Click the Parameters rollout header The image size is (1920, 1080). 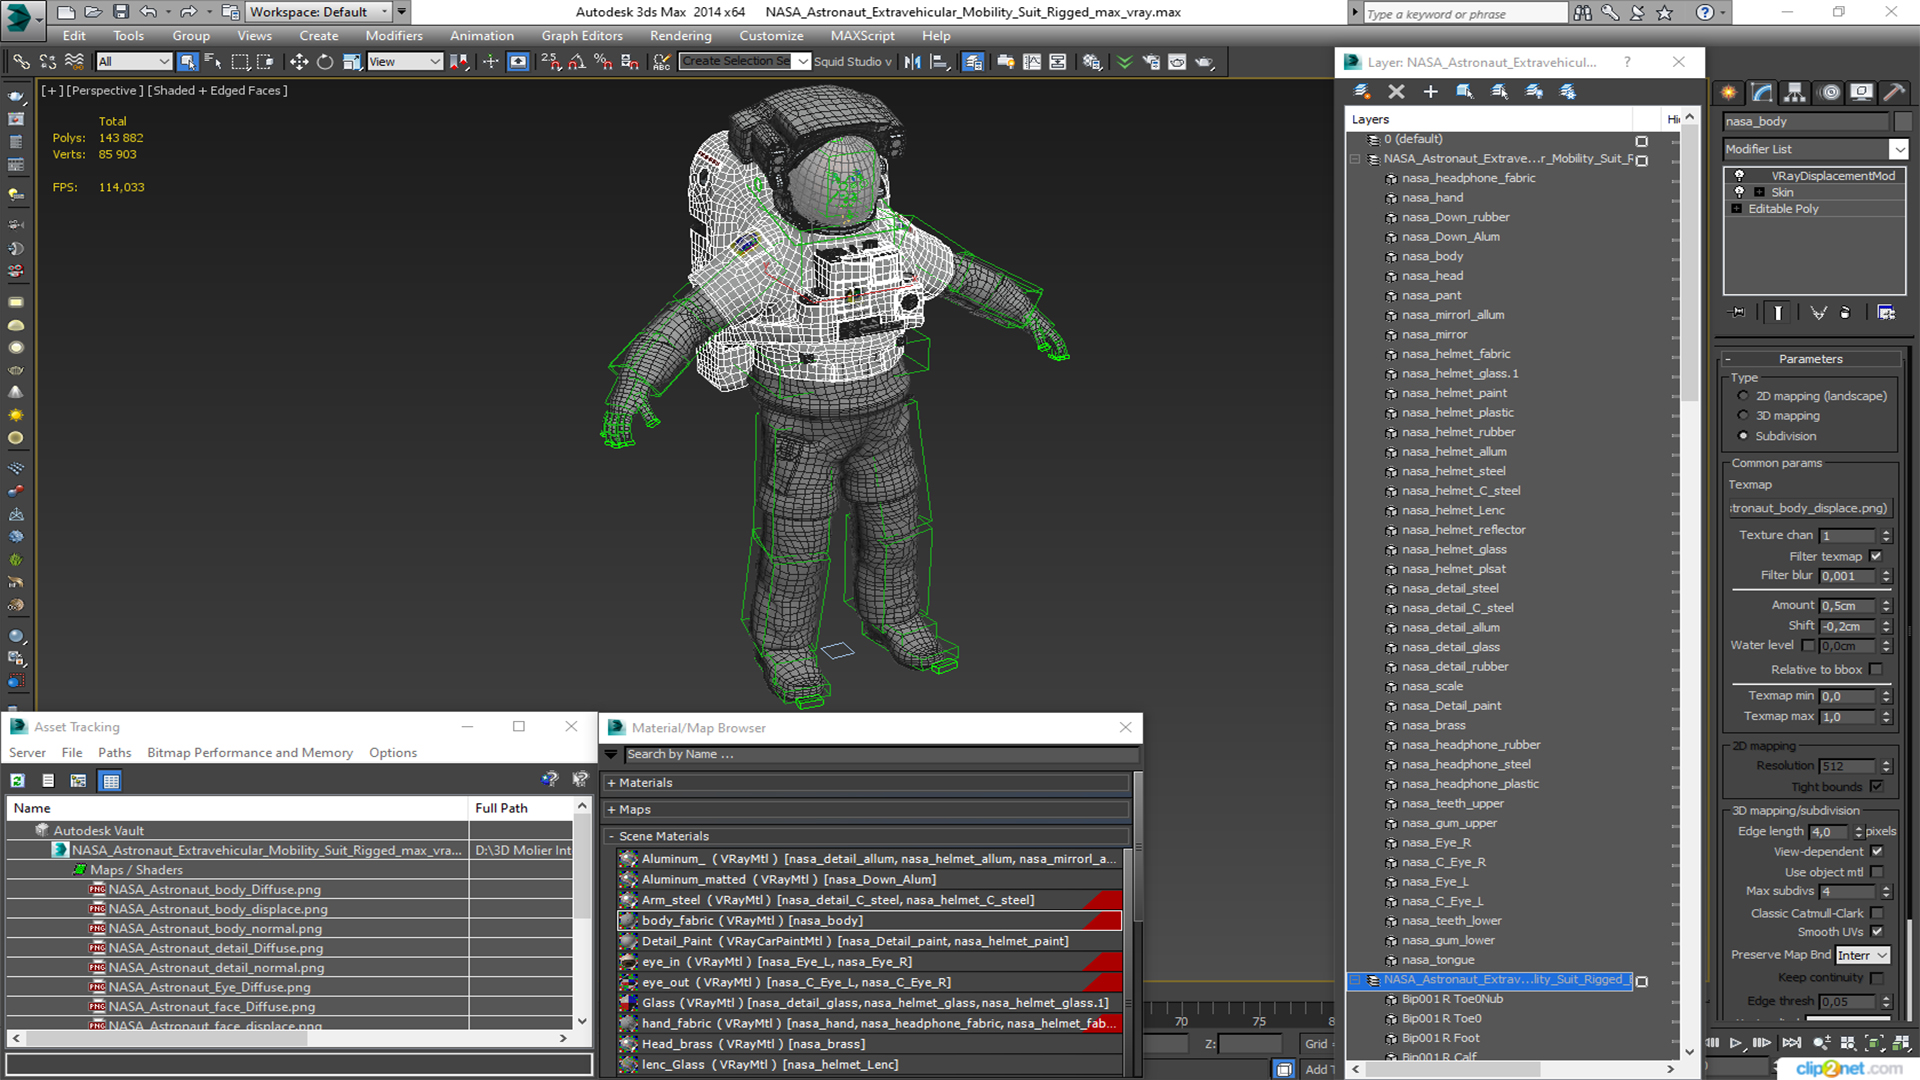tap(1810, 359)
